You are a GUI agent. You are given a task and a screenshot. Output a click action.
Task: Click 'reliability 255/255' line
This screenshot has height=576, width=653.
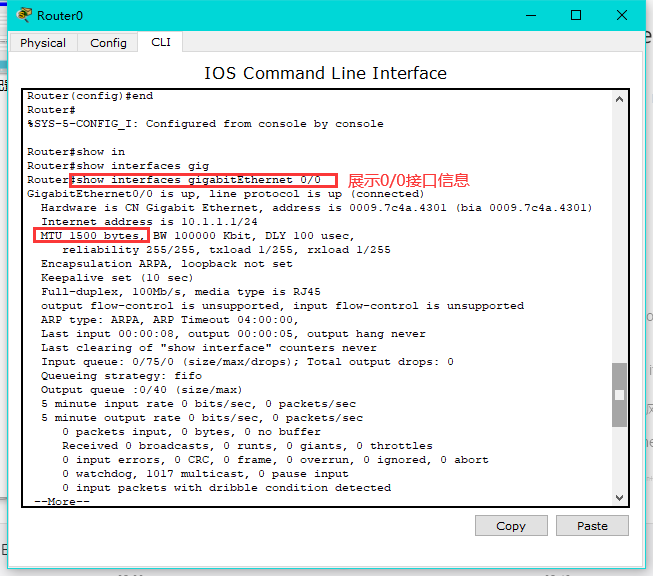pos(227,249)
